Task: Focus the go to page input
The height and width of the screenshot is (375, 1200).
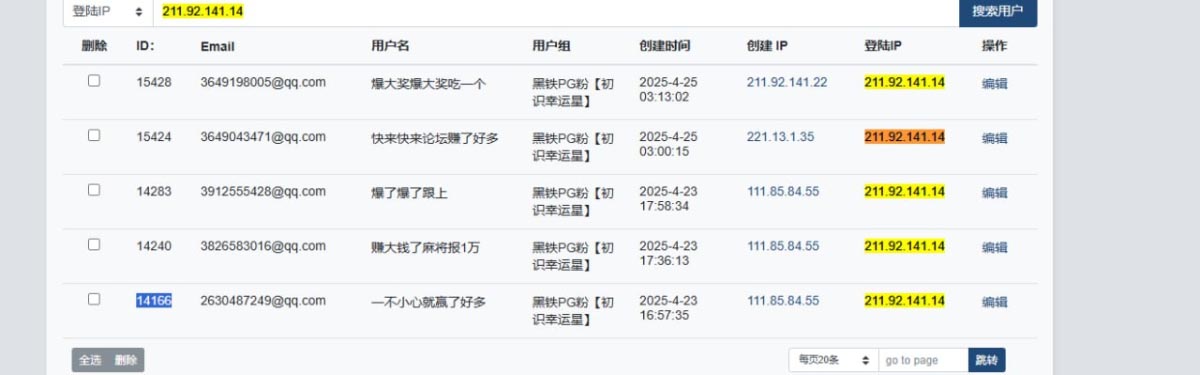Action: 923,360
